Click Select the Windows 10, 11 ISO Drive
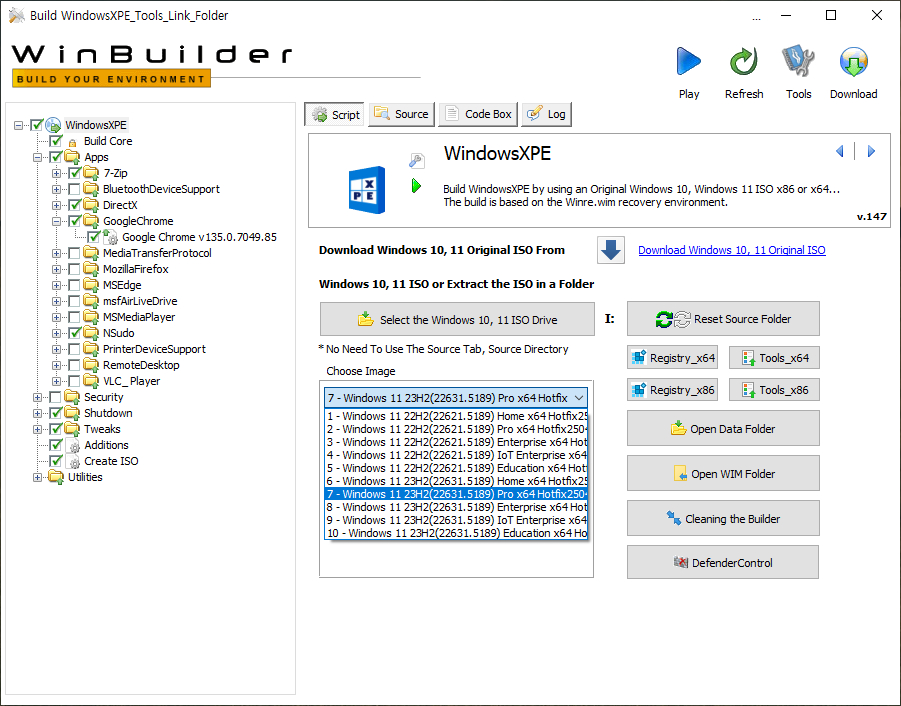 [x=457, y=319]
